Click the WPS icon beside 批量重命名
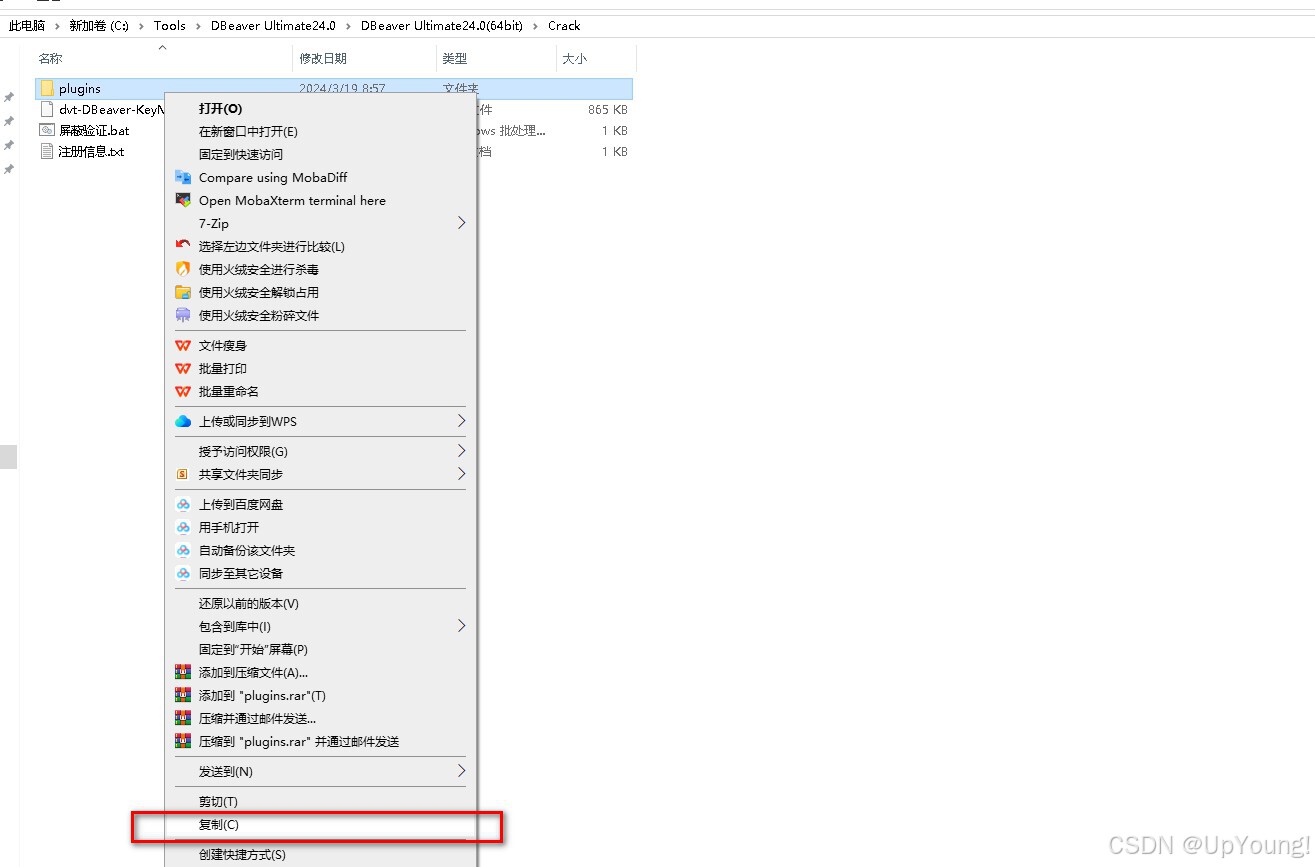1315x867 pixels. click(183, 391)
